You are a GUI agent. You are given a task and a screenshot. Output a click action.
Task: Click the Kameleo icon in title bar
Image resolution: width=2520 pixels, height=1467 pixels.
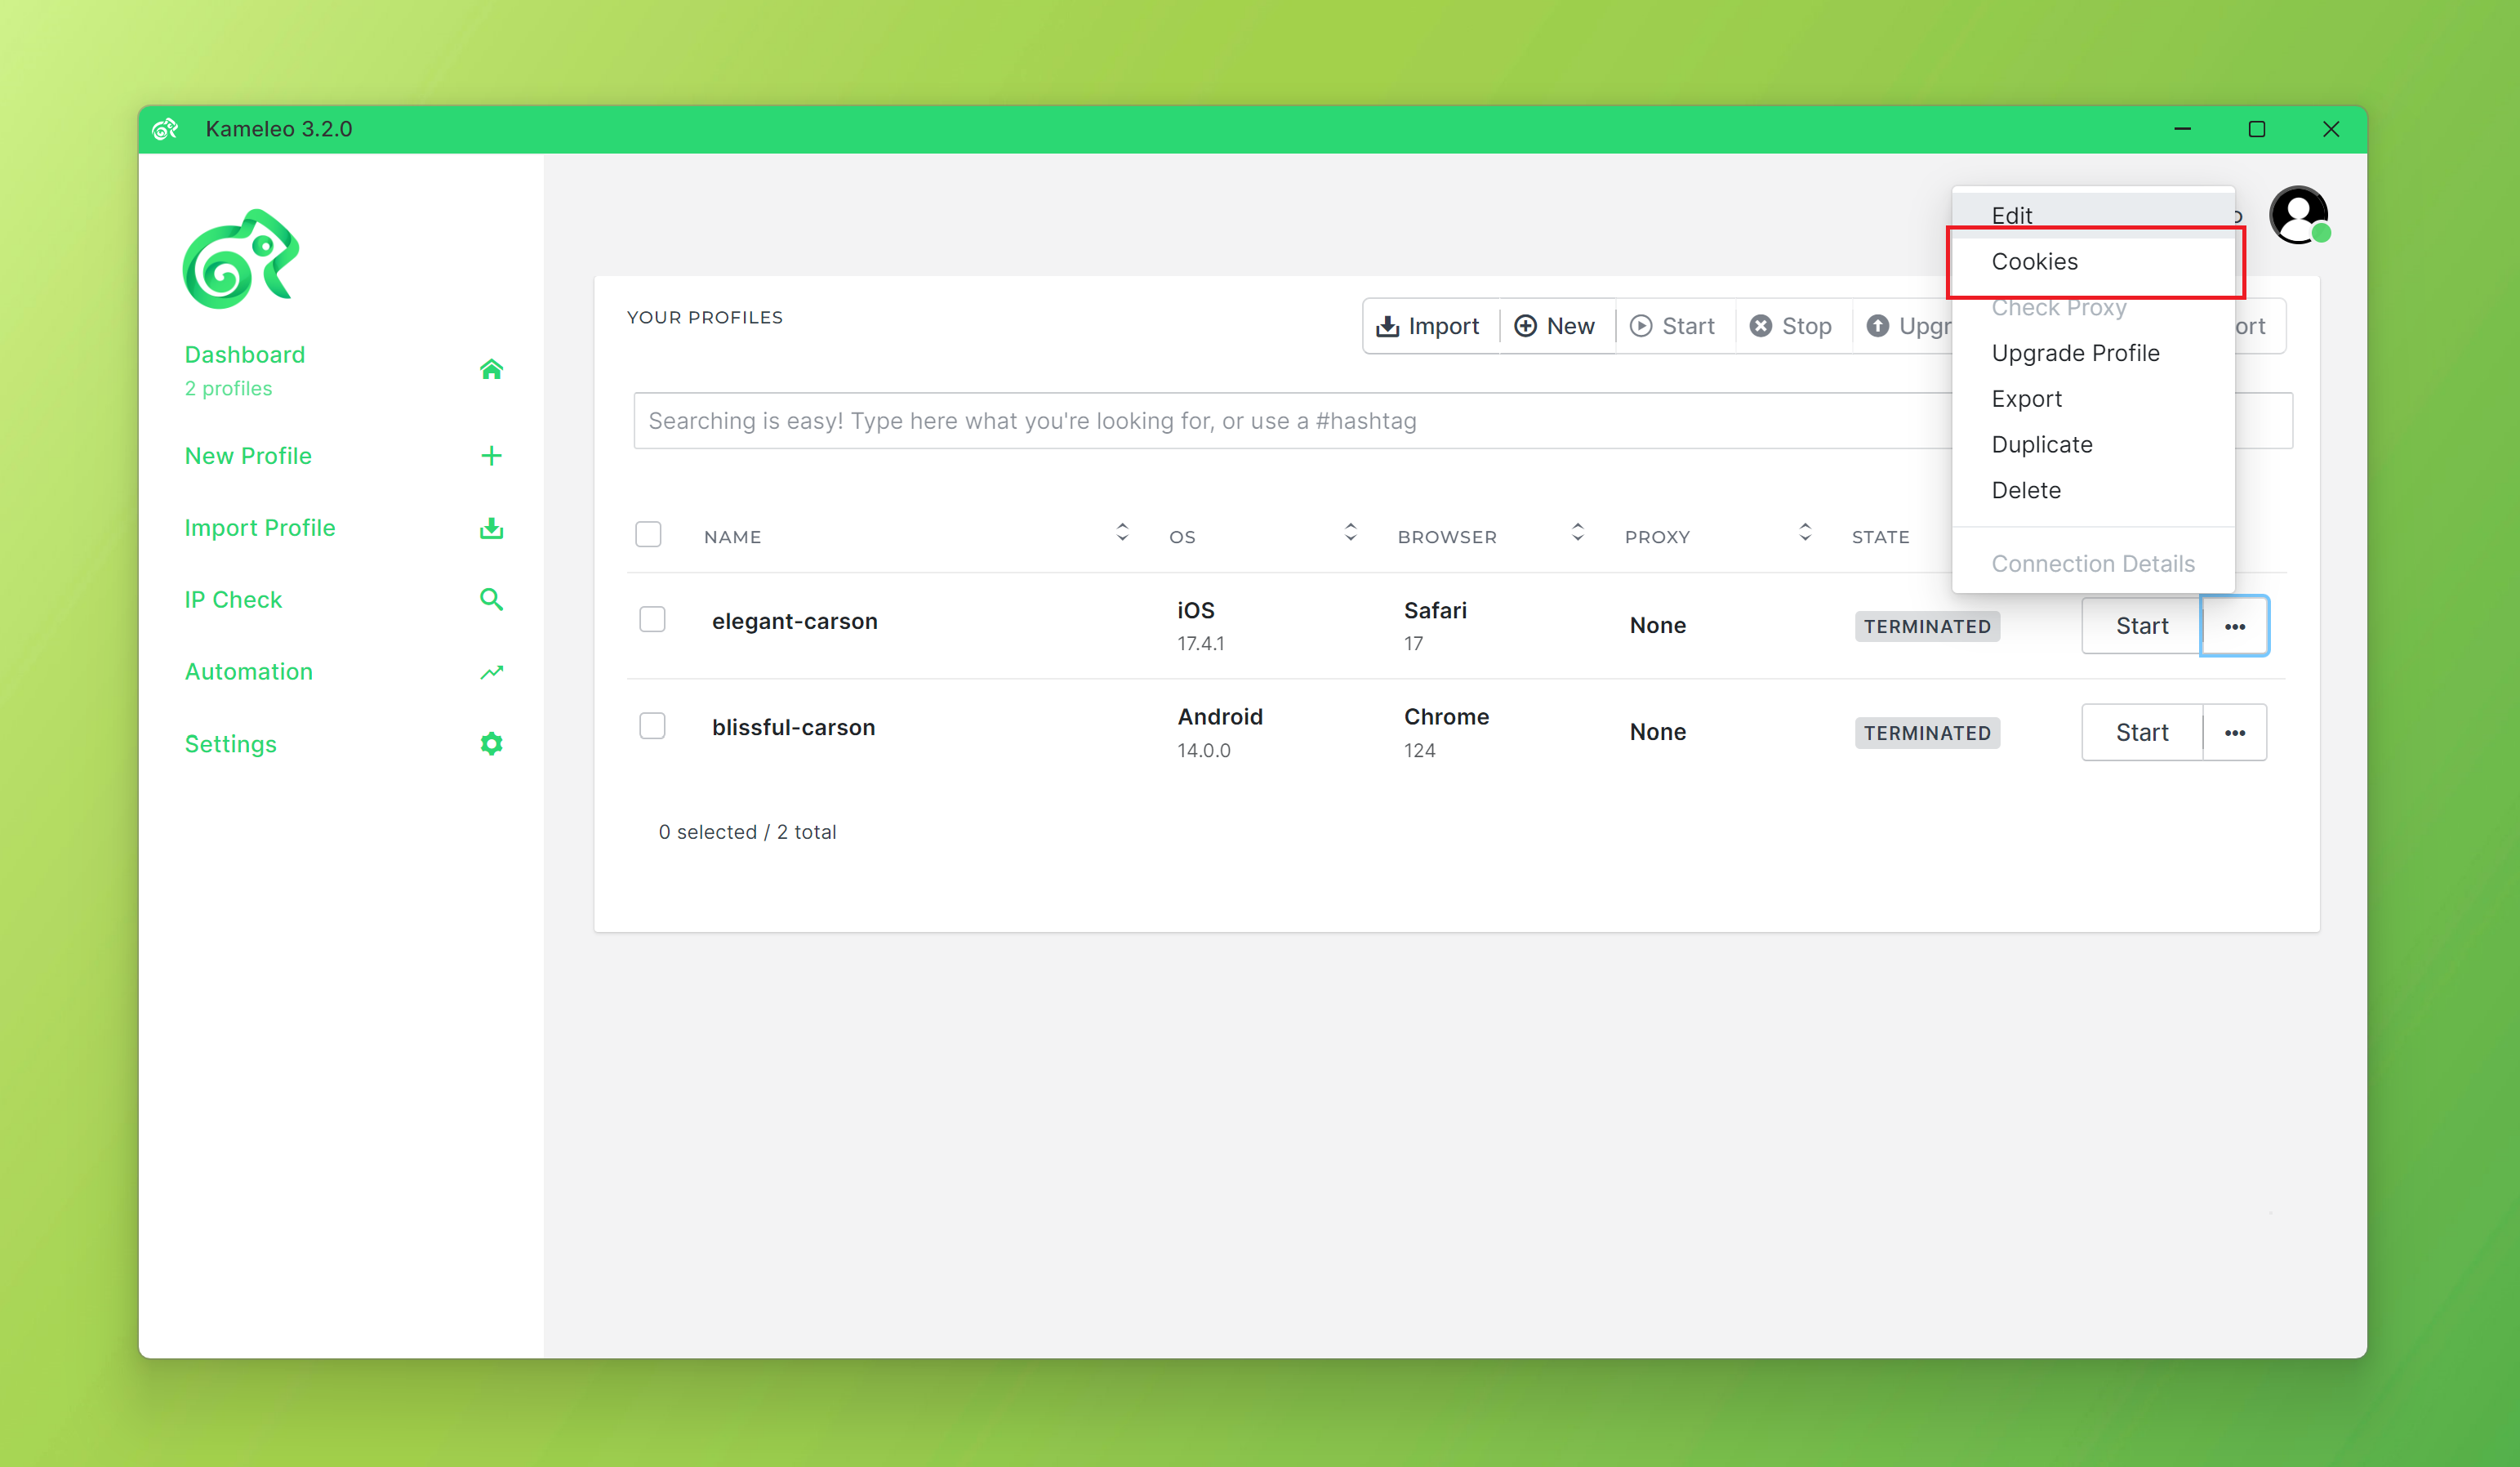tap(165, 129)
